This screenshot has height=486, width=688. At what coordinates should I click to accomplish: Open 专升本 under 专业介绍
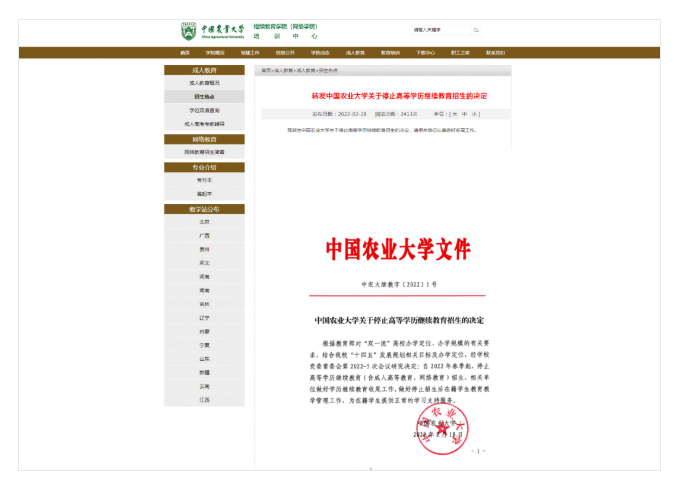204,180
